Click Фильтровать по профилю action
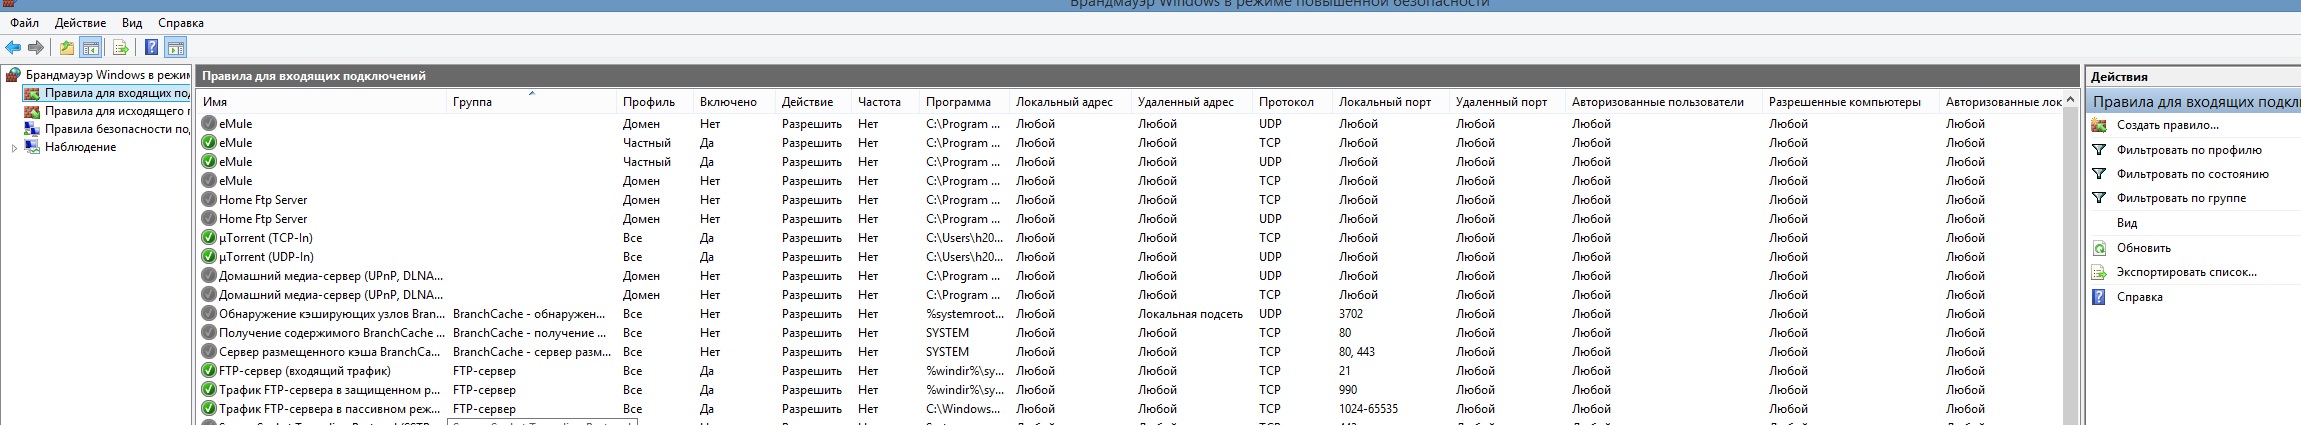Screen dimensions: 2301x425 pyautogui.click(x=2189, y=150)
